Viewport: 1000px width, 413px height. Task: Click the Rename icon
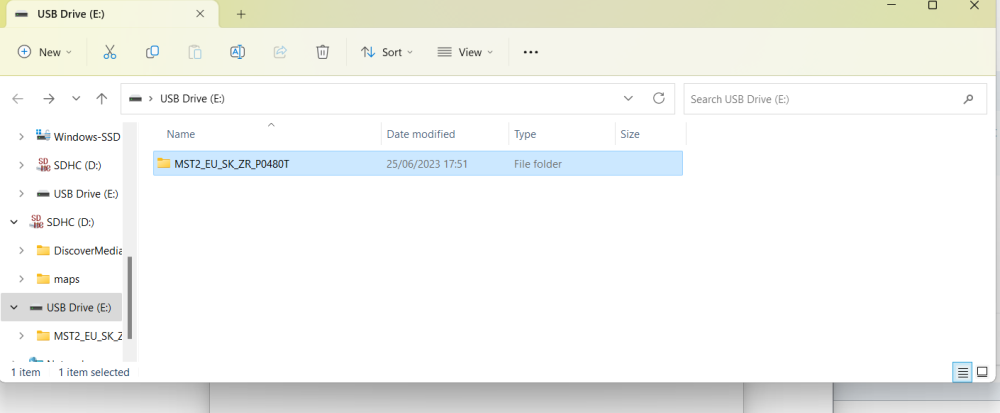237,52
